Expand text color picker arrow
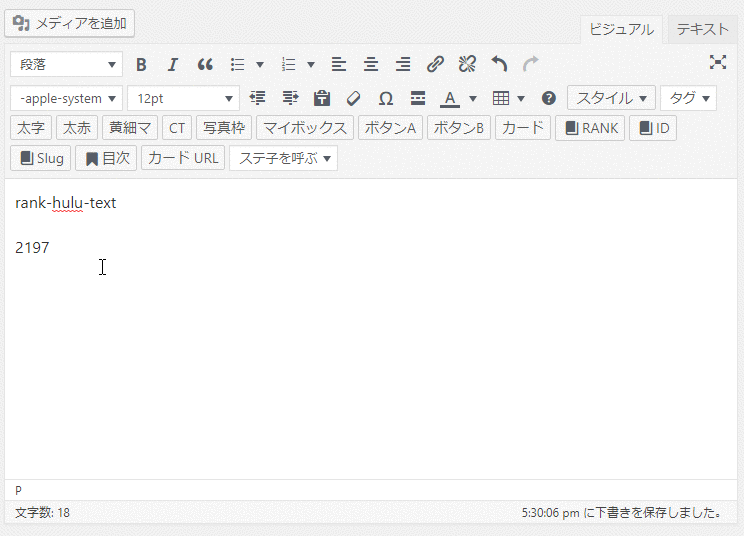 [473, 99]
